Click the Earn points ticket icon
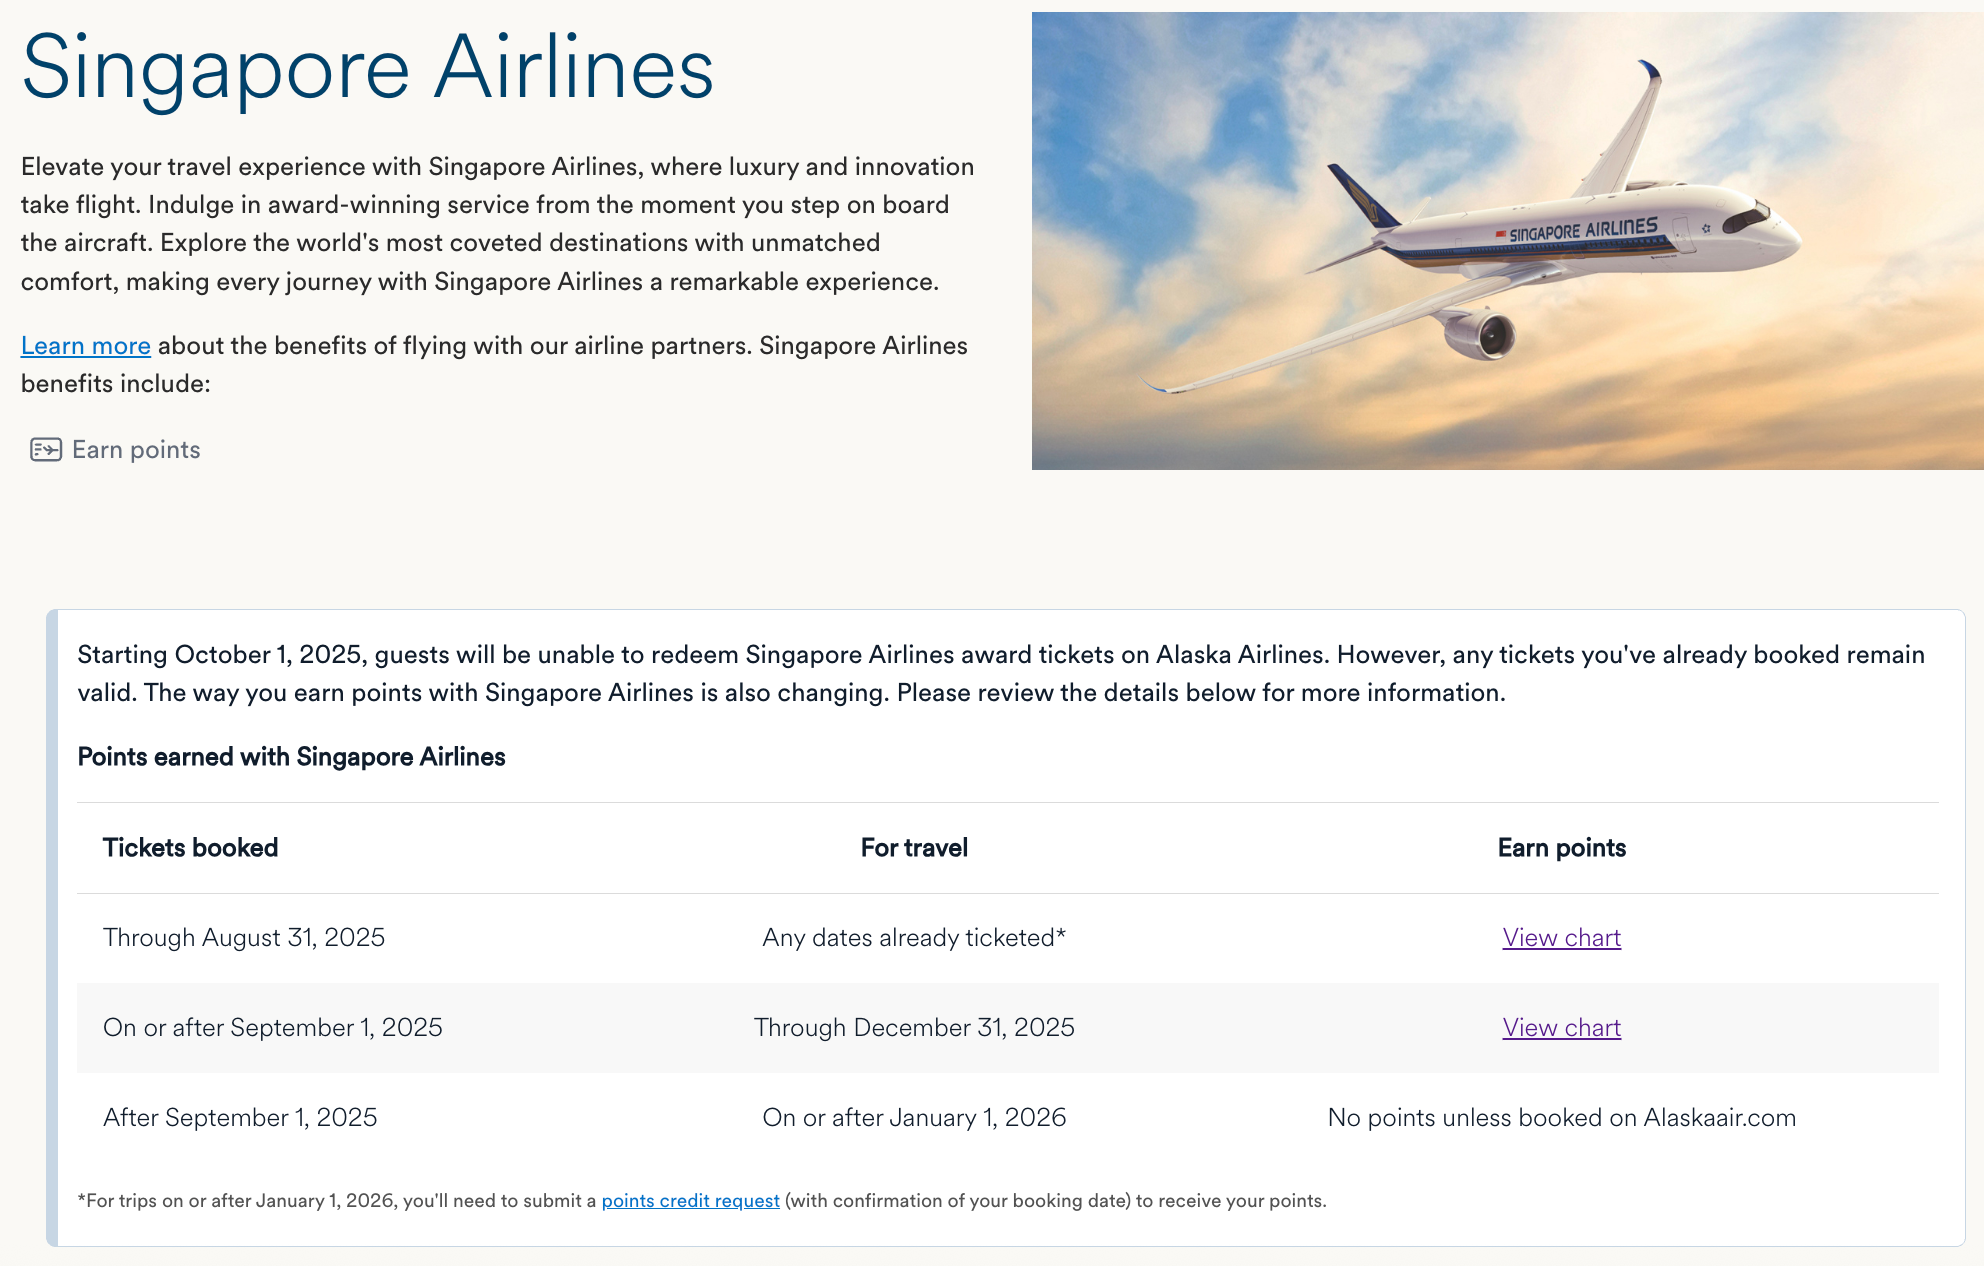This screenshot has width=1984, height=1266. point(46,450)
